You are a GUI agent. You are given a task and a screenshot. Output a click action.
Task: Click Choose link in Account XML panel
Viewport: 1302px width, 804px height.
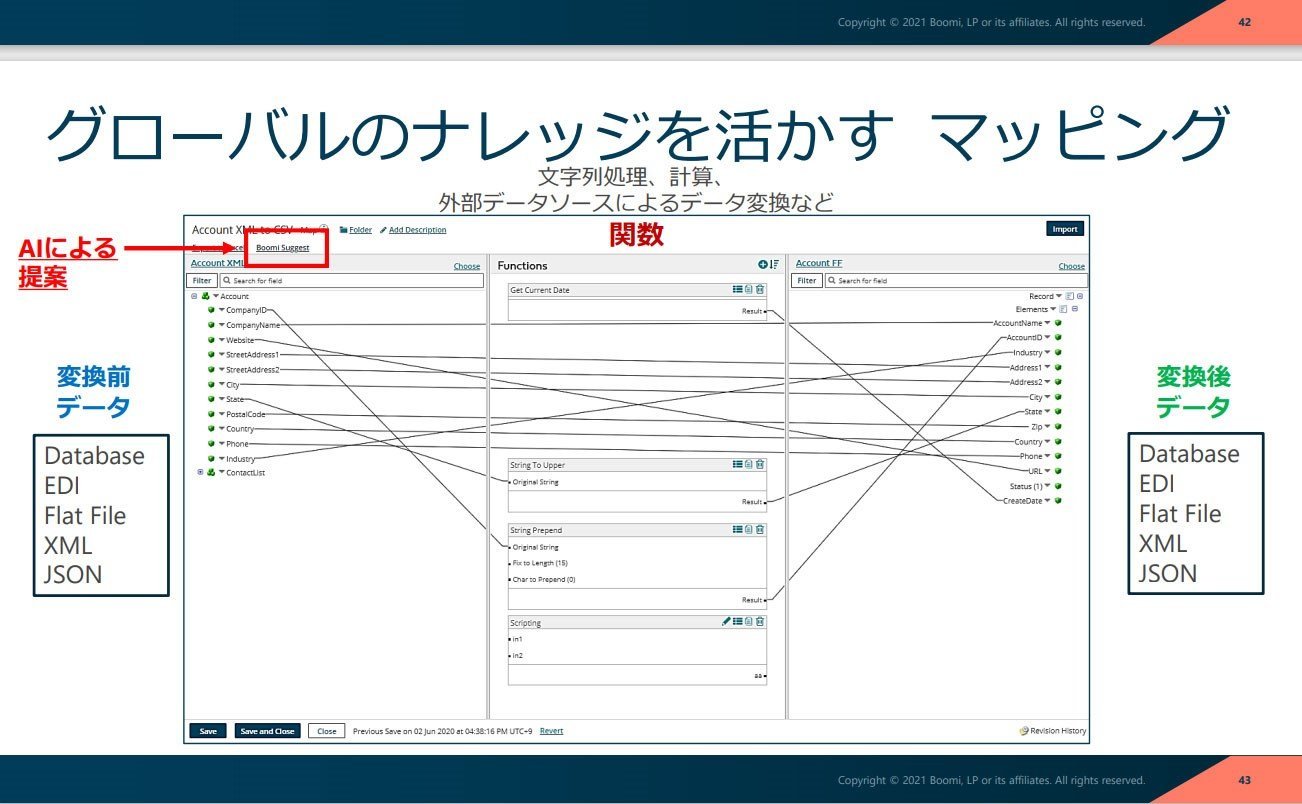(x=467, y=266)
